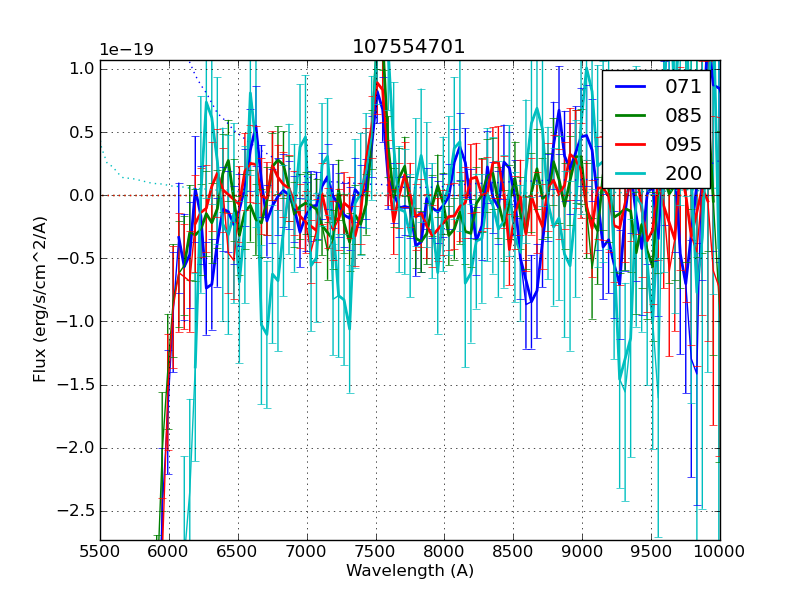The width and height of the screenshot is (800, 600).
Task: Click the cyan line swatch in legend
Action: tap(631, 172)
